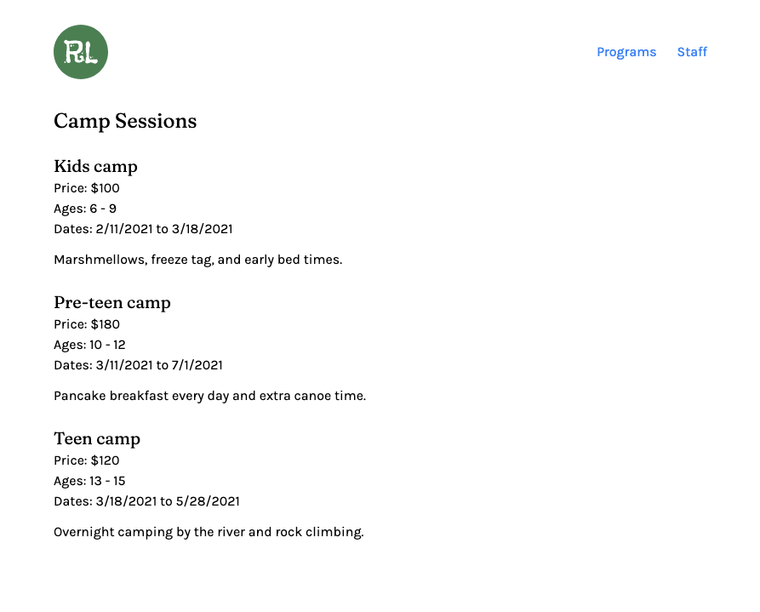Click the Teen camp session title
Viewport: 760px width, 612px height.
pyautogui.click(x=97, y=439)
